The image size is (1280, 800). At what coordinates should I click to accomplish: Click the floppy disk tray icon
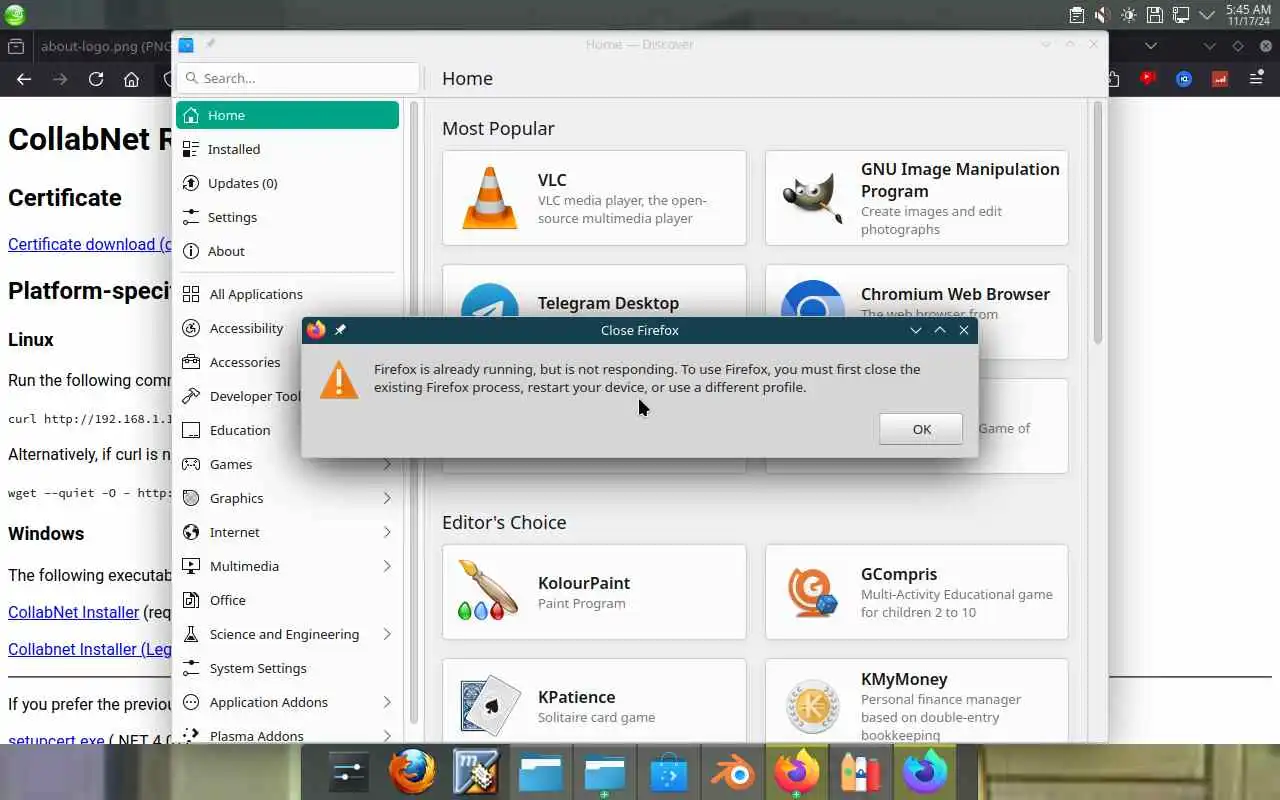point(1154,15)
